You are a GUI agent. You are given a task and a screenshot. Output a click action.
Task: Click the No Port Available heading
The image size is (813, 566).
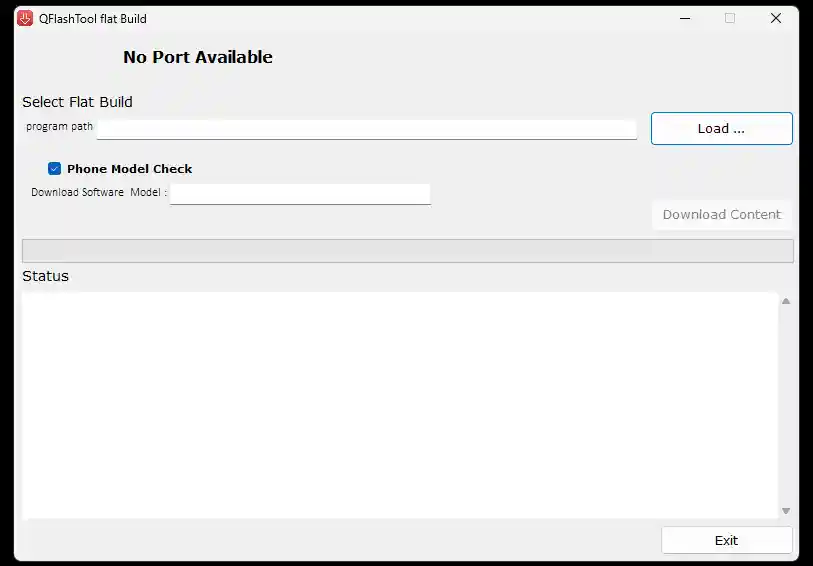[x=198, y=57]
